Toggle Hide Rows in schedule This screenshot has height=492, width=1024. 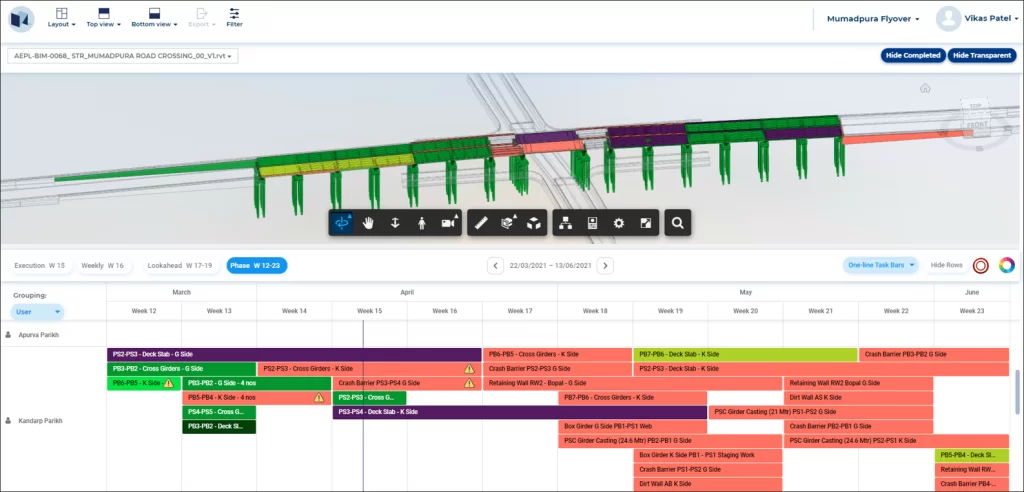946,265
